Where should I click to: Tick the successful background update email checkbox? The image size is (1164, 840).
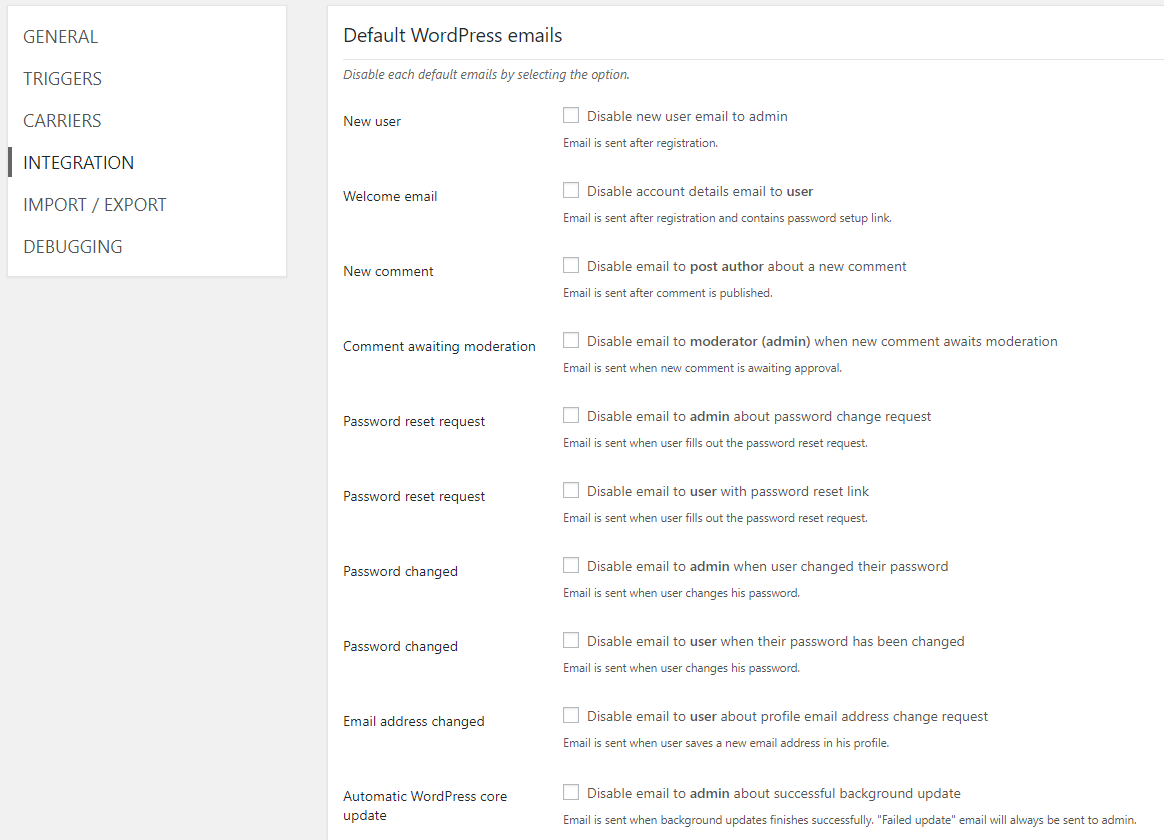[x=571, y=793]
